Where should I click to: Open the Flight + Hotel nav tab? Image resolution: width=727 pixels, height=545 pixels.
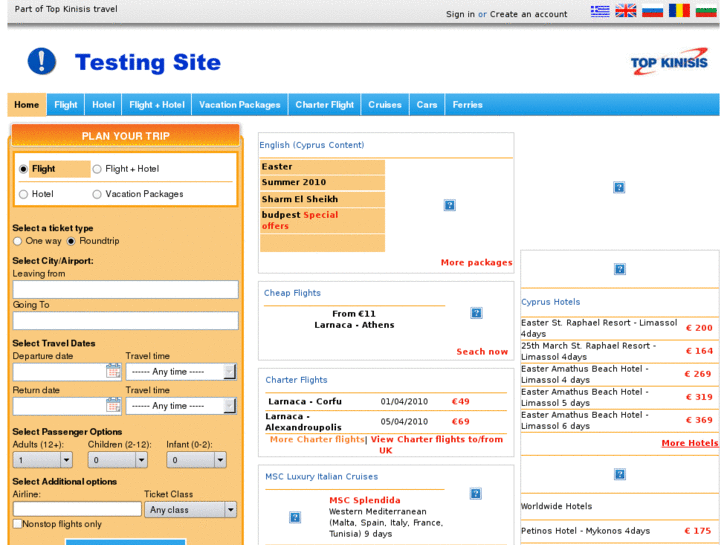[157, 104]
